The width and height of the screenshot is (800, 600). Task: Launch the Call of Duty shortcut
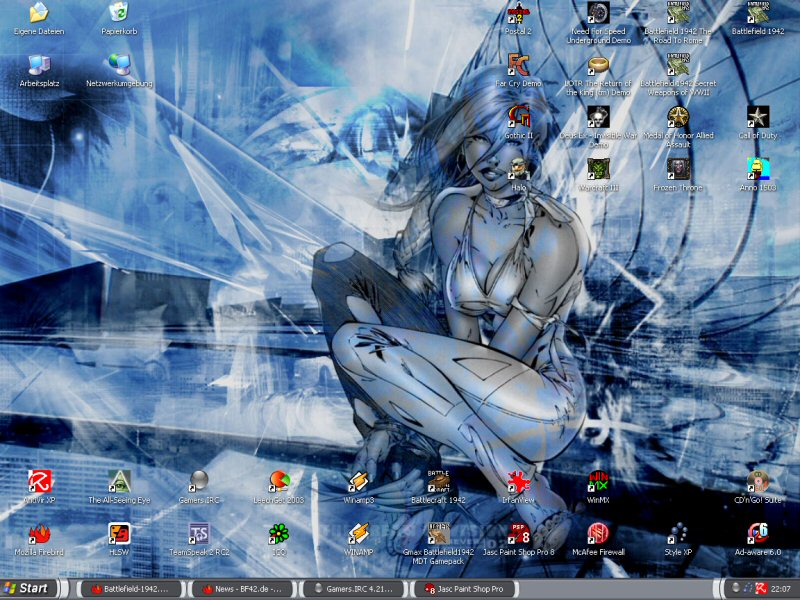point(758,117)
